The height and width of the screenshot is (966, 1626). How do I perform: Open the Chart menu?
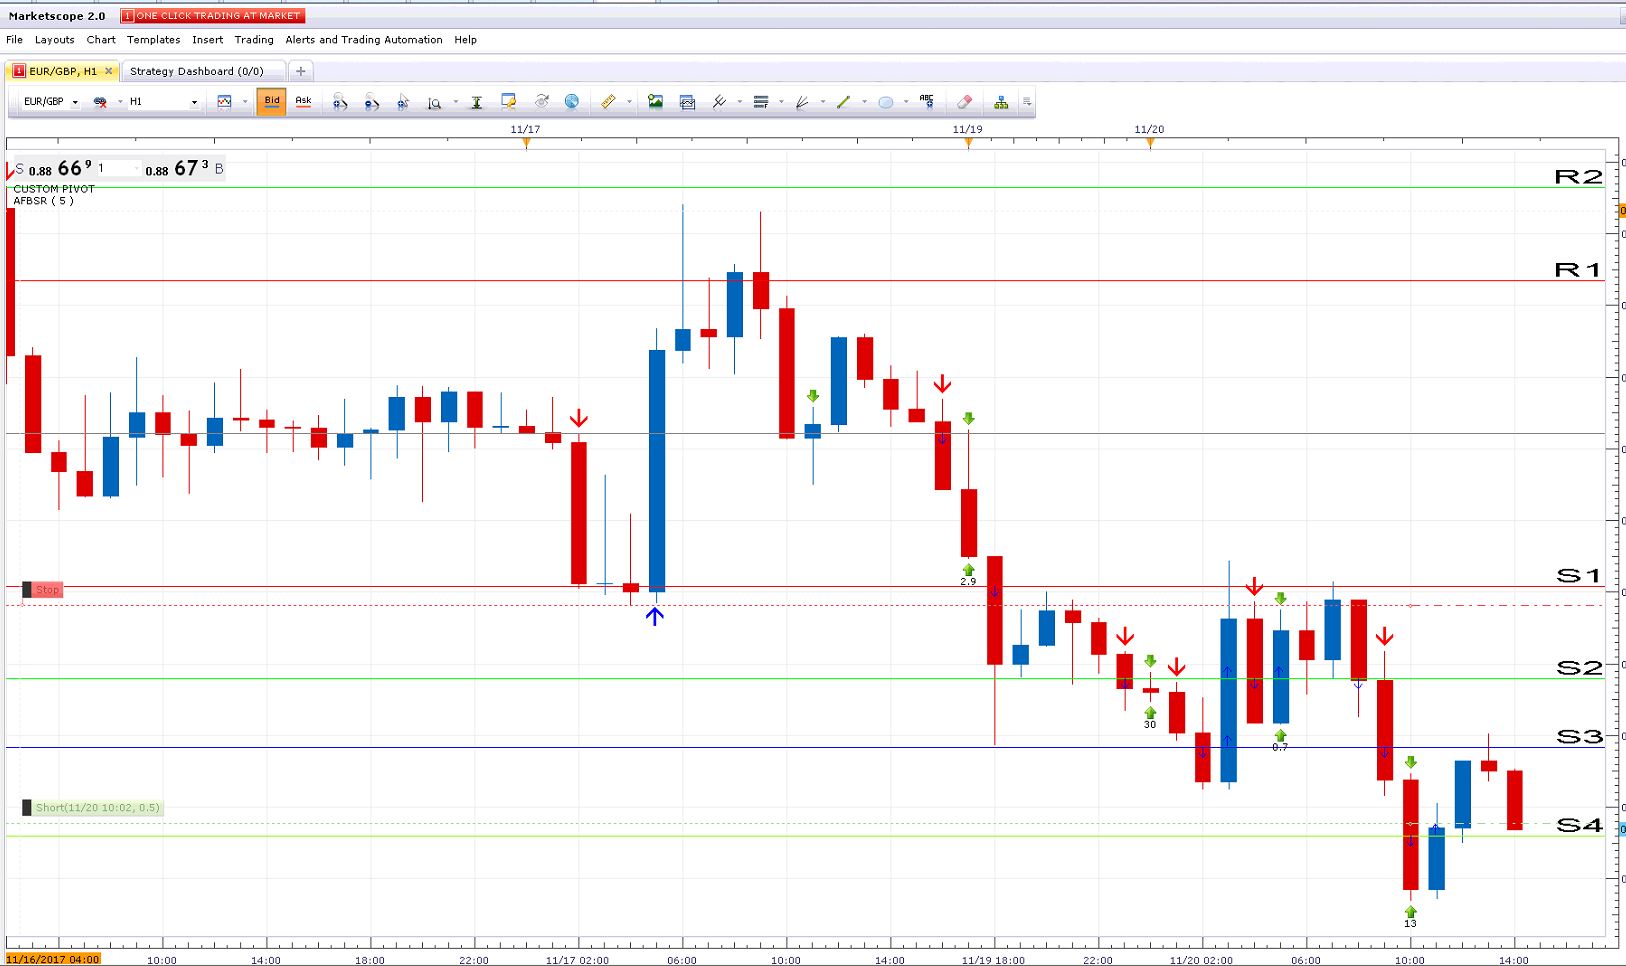[x=101, y=40]
